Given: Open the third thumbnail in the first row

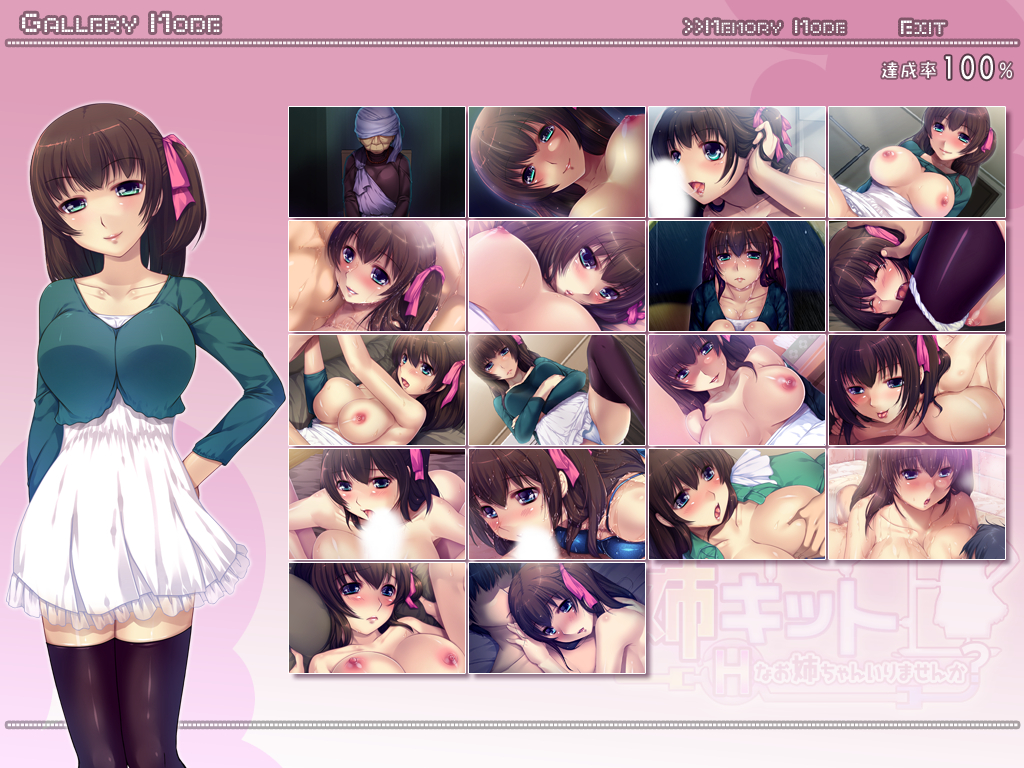Looking at the screenshot, I should coord(737,162).
